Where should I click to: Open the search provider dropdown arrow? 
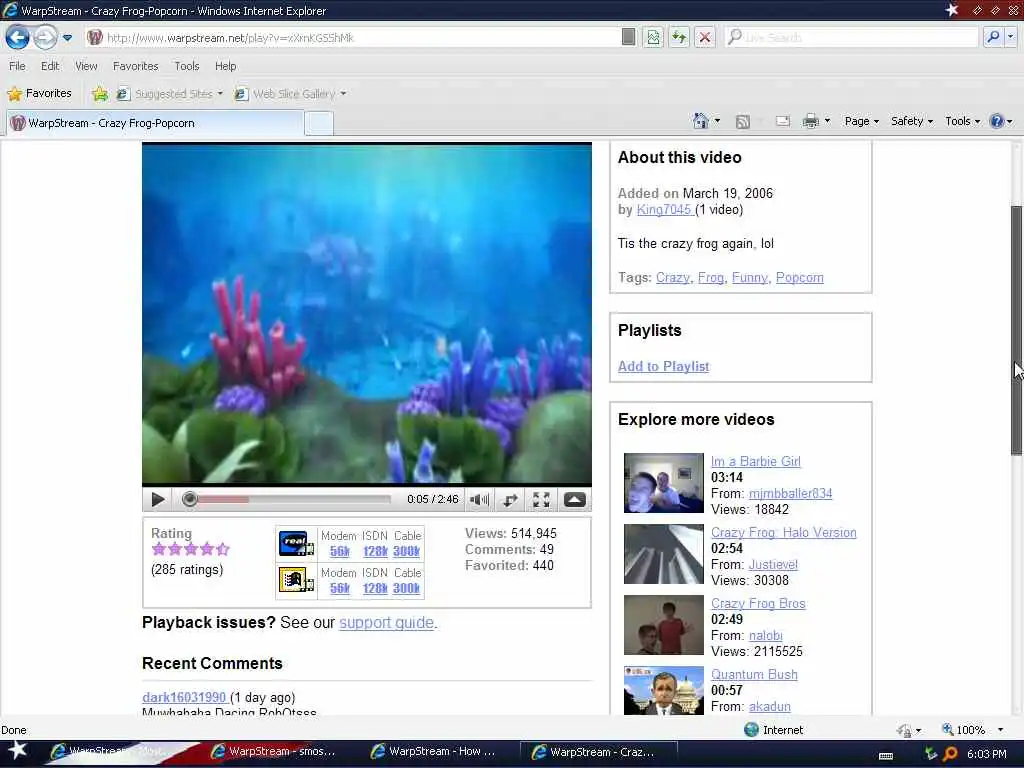click(x=1010, y=37)
